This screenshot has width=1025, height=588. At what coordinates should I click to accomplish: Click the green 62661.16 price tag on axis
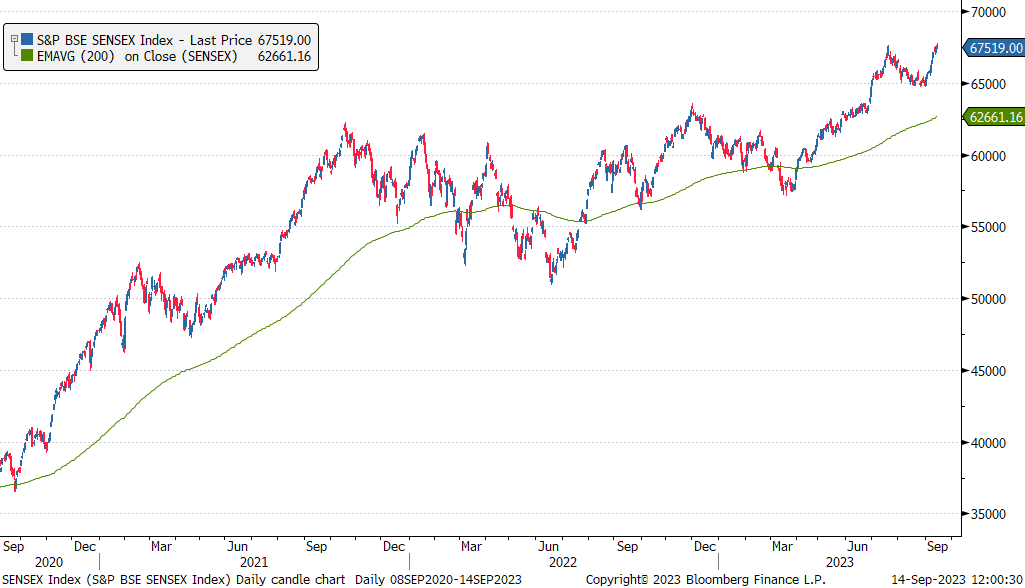coord(994,117)
